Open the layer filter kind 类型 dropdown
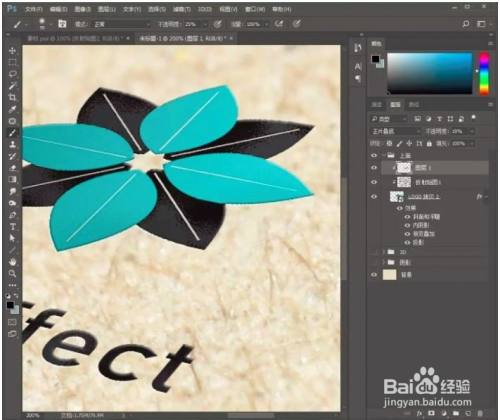Screen dimensions: 500x420 pyautogui.click(x=389, y=119)
